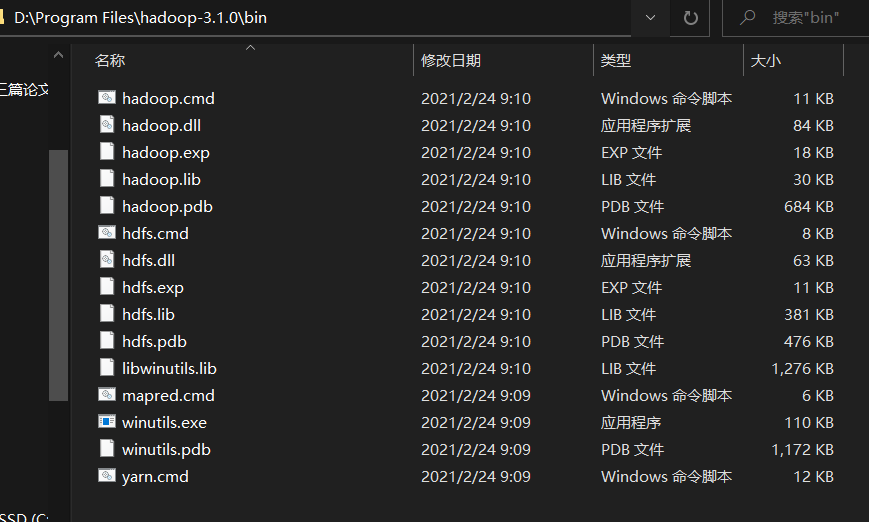This screenshot has height=522, width=869.
Task: Click the Windows 命令脚本 type of mapred.cmd
Action: click(x=666, y=396)
